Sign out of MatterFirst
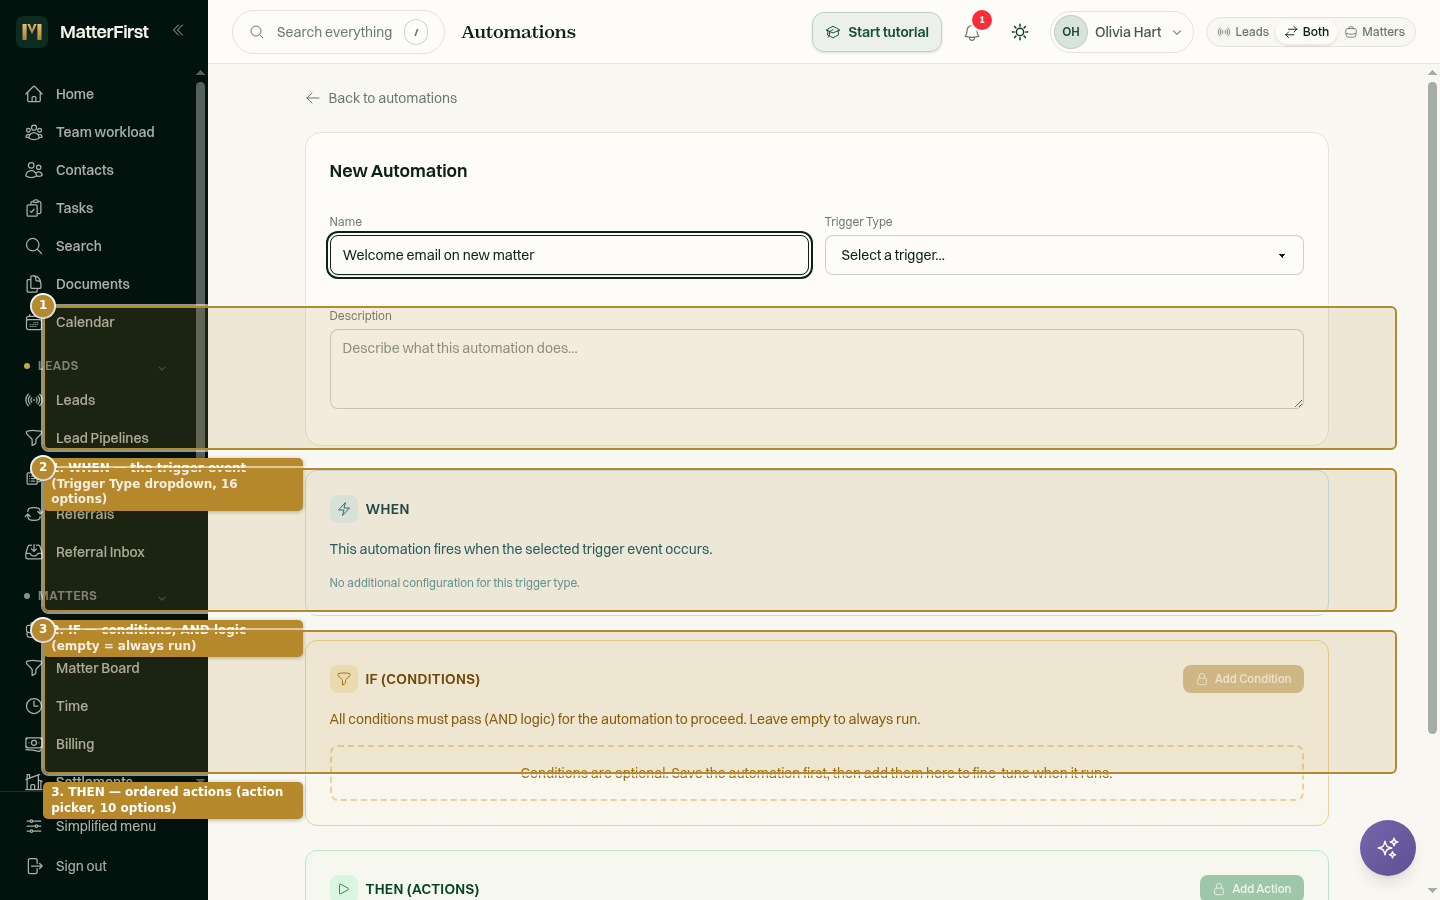Viewport: 1440px width, 900px height. (81, 866)
